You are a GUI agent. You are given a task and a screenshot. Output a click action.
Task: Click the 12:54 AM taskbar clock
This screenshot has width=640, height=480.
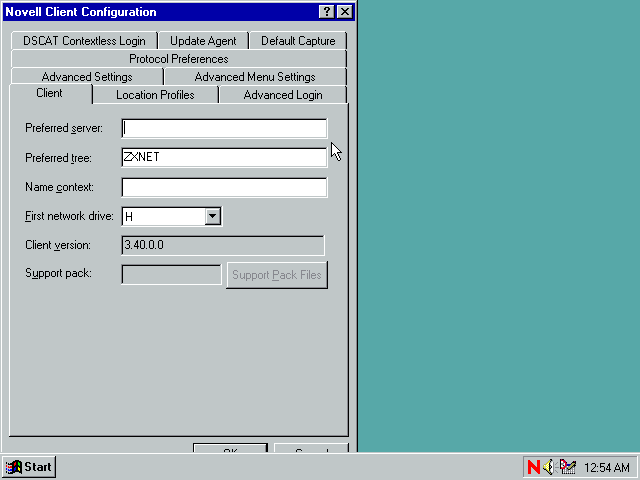click(607, 467)
